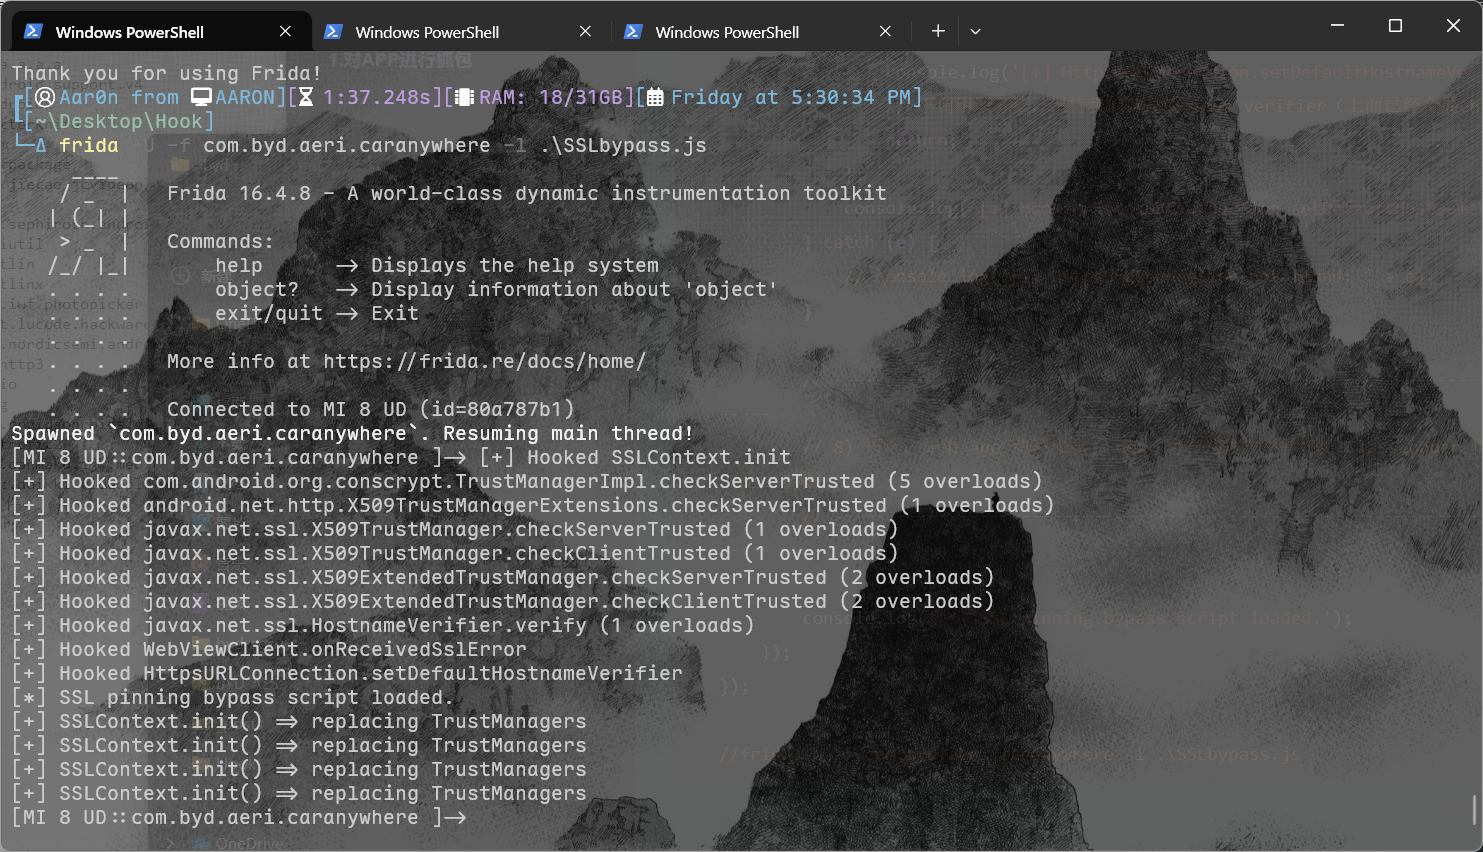
Task: Click the WebViewClient.onReceivedSslError line
Action: 269,649
